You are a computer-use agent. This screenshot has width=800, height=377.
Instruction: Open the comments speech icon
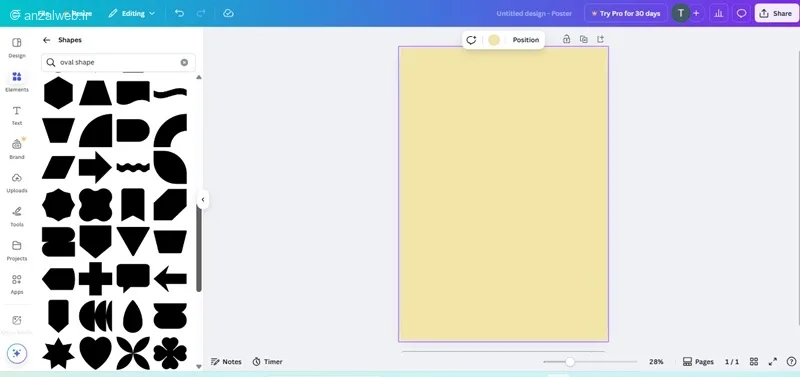(x=742, y=13)
